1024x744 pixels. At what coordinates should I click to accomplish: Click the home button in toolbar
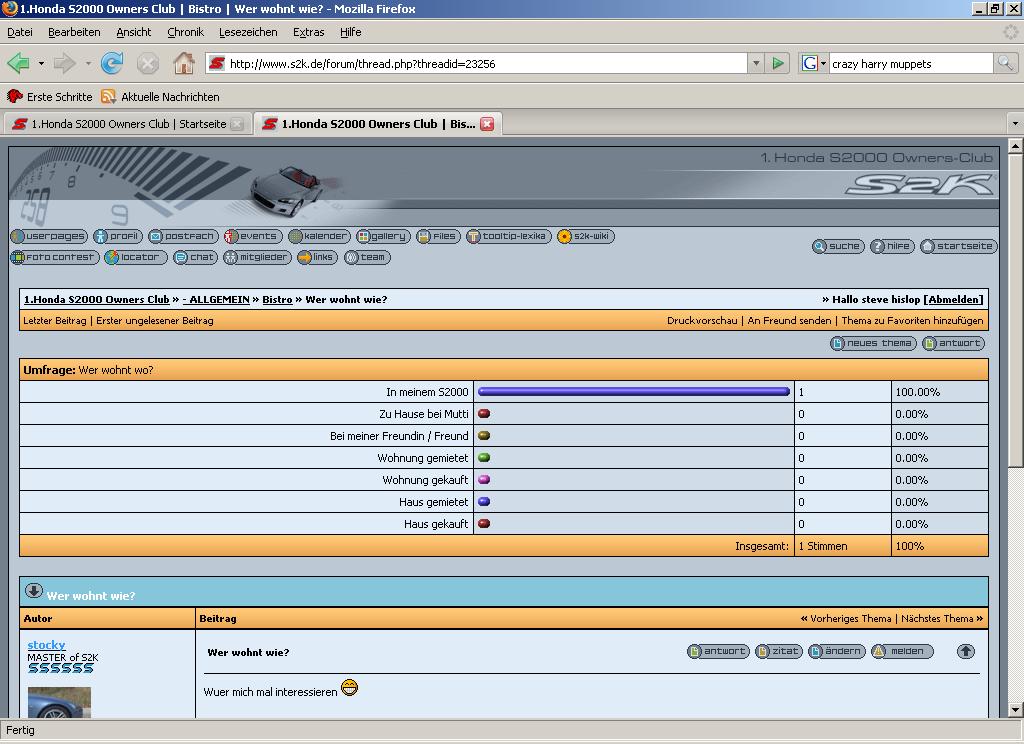pyautogui.click(x=183, y=63)
